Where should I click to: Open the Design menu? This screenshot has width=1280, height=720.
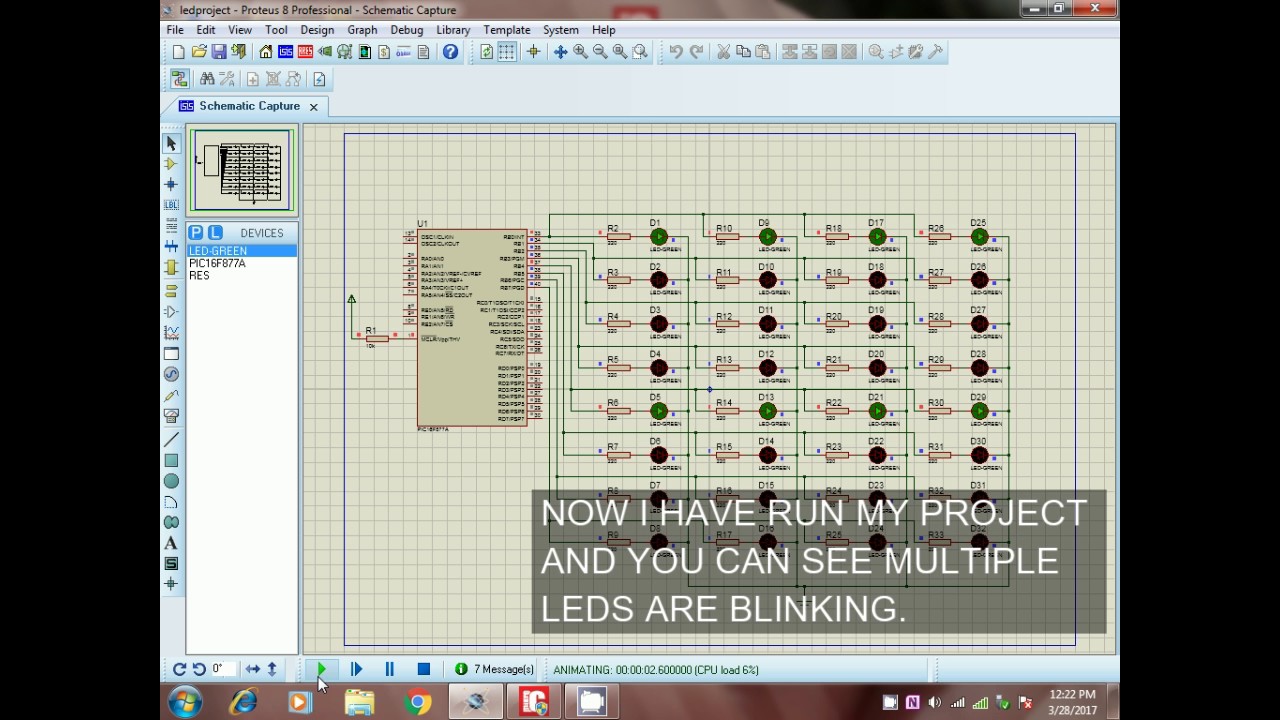pos(317,30)
